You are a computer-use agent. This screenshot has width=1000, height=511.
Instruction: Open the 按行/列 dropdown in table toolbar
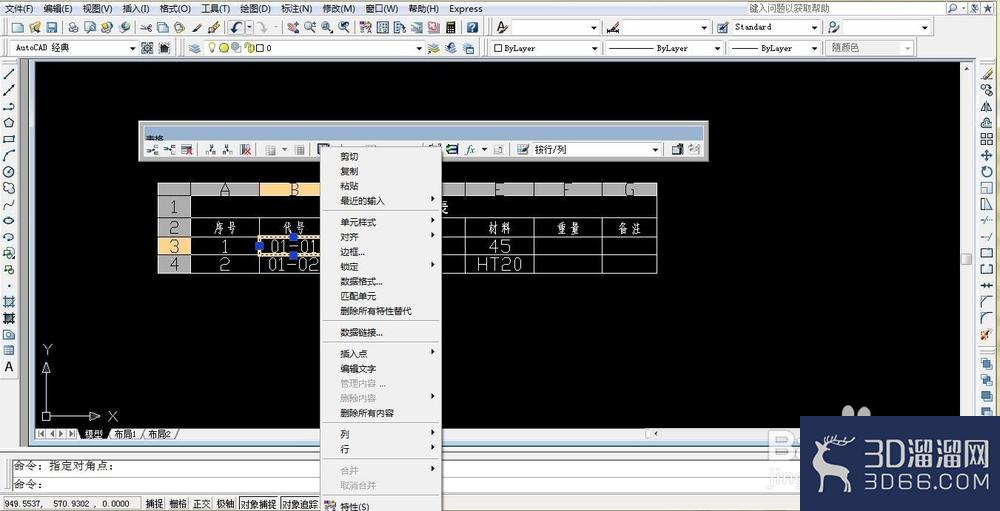(655, 149)
